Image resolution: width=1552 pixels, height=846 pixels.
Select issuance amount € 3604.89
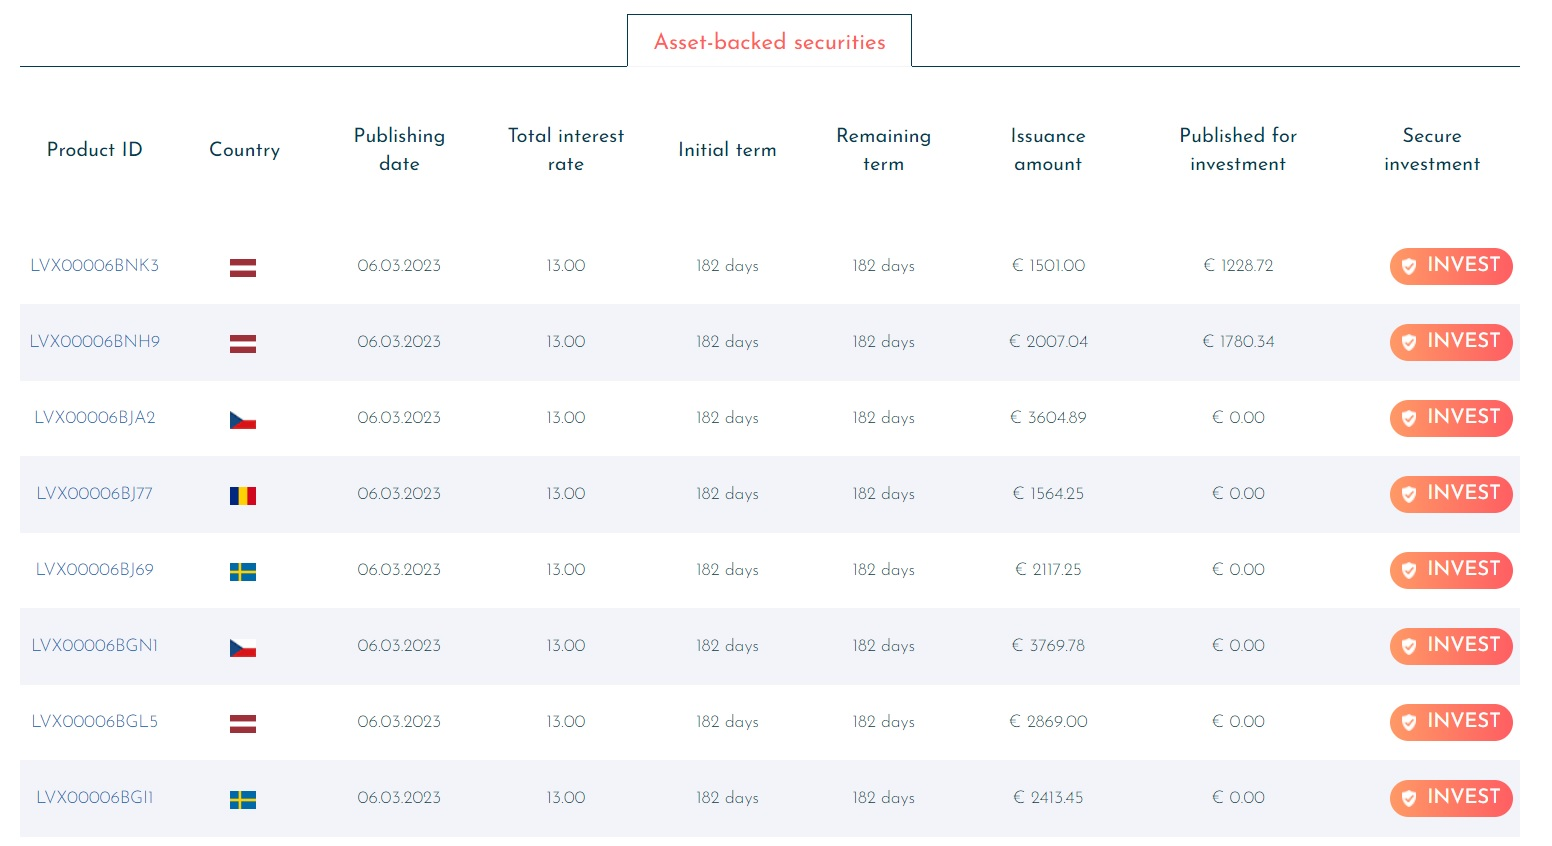pyautogui.click(x=1048, y=418)
